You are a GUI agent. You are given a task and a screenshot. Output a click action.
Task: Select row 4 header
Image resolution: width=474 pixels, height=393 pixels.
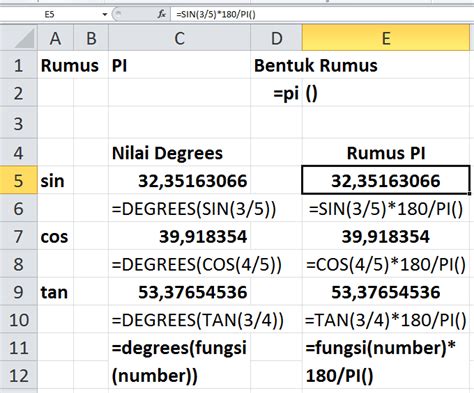coord(19,152)
